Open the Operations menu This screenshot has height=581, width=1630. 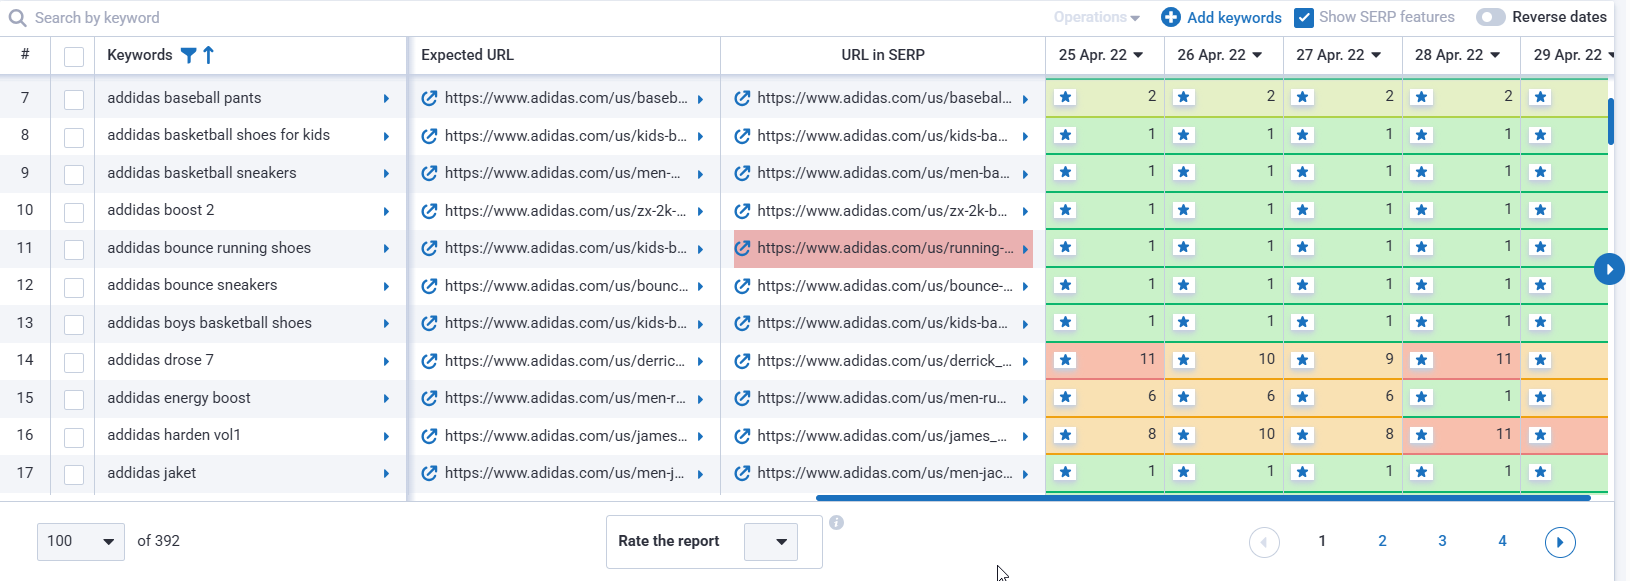1096,17
